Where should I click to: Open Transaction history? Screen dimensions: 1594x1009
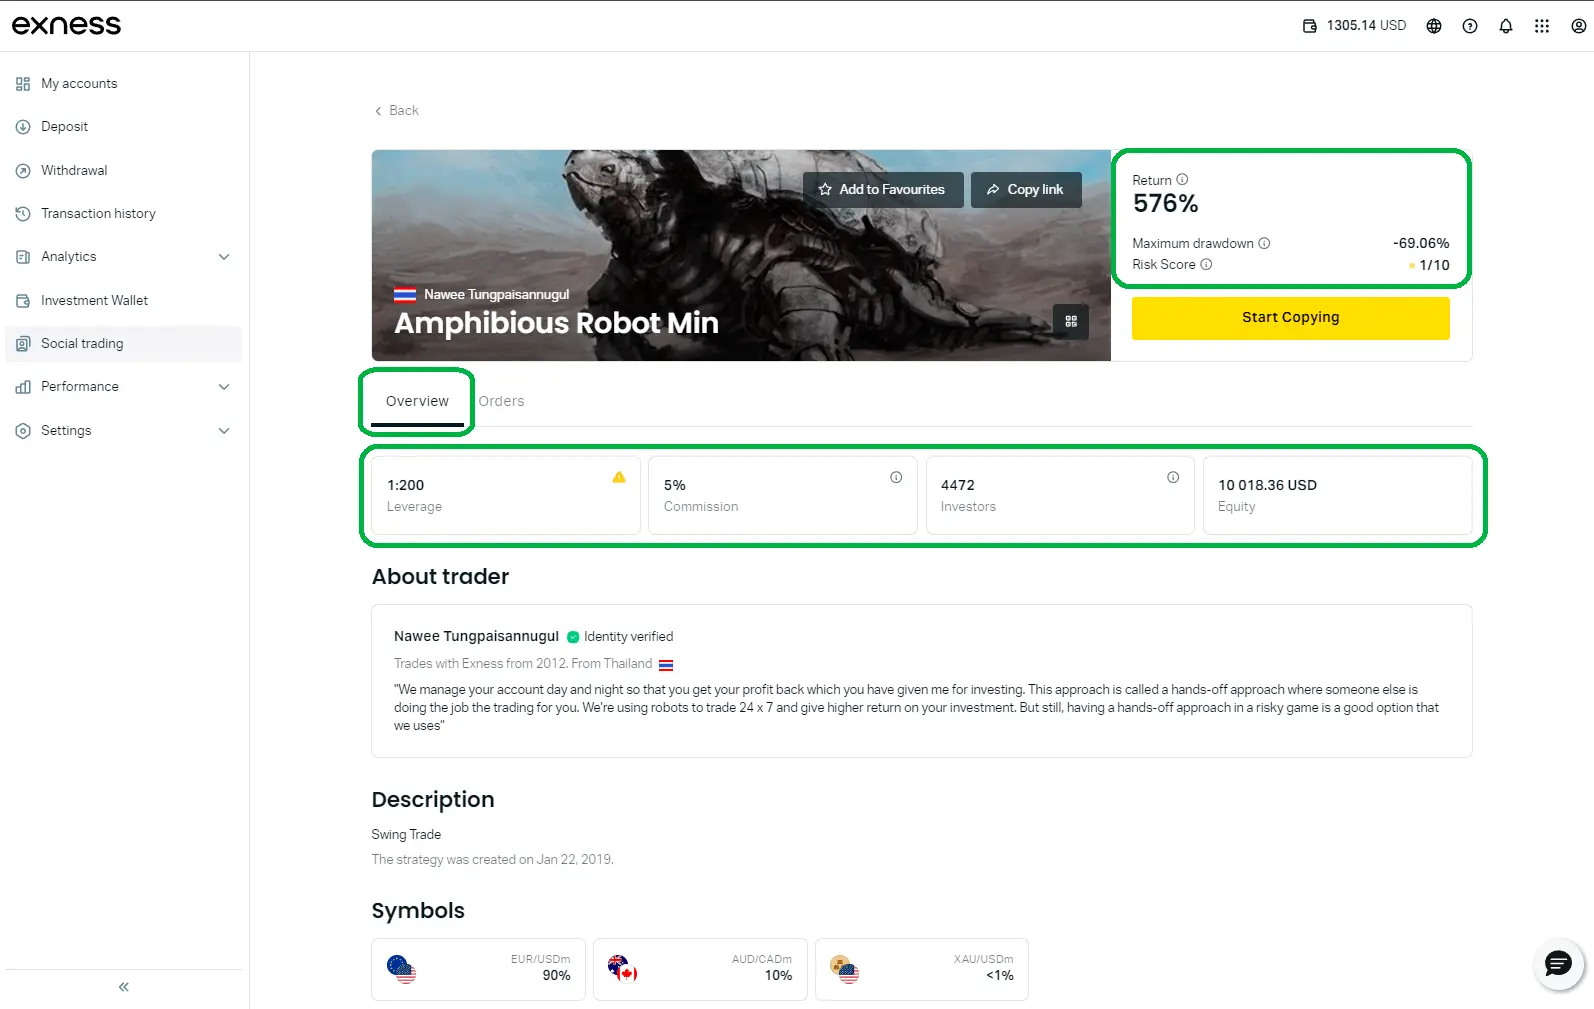pos(123,214)
